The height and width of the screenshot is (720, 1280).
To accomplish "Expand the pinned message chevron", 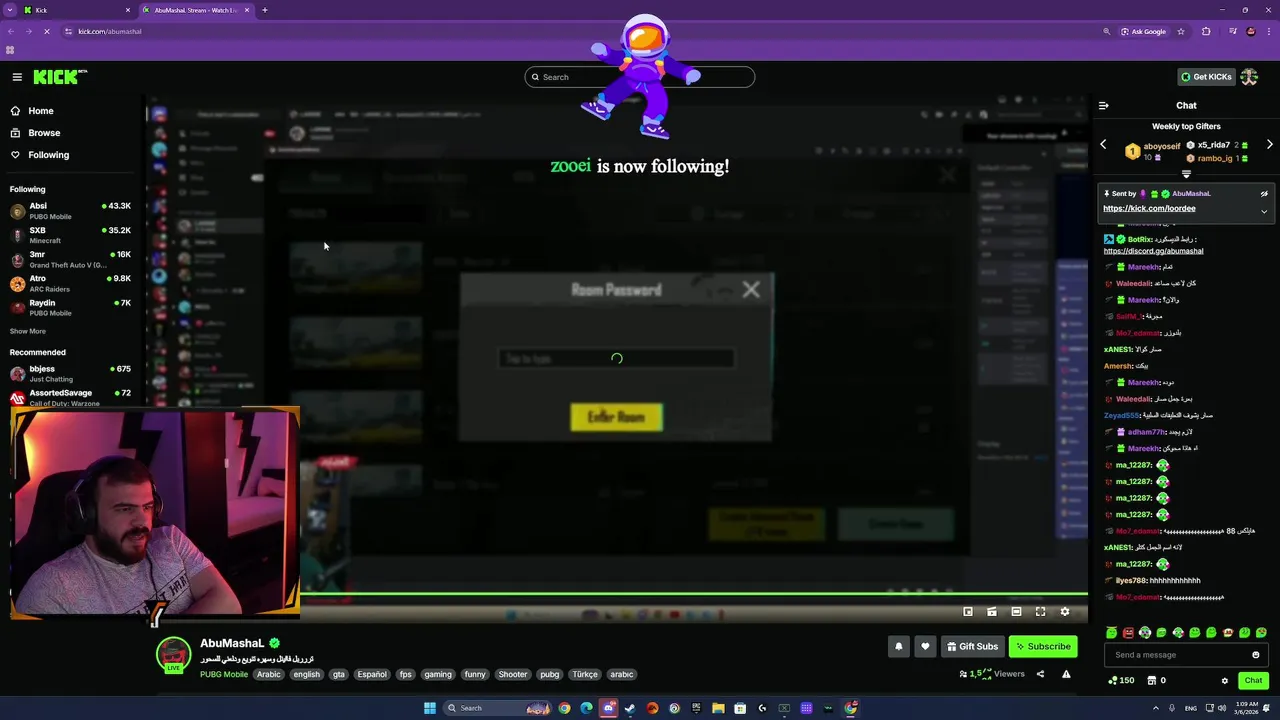I will tap(1264, 211).
